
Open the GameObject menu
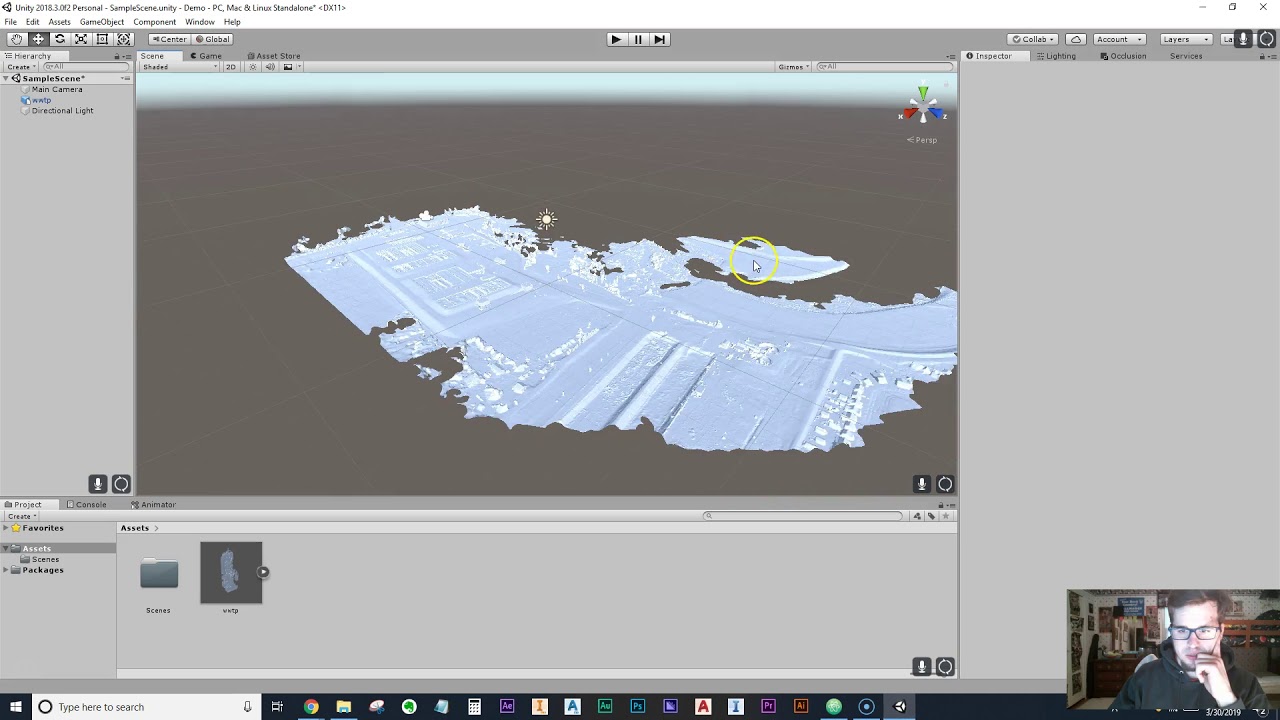pos(102,22)
